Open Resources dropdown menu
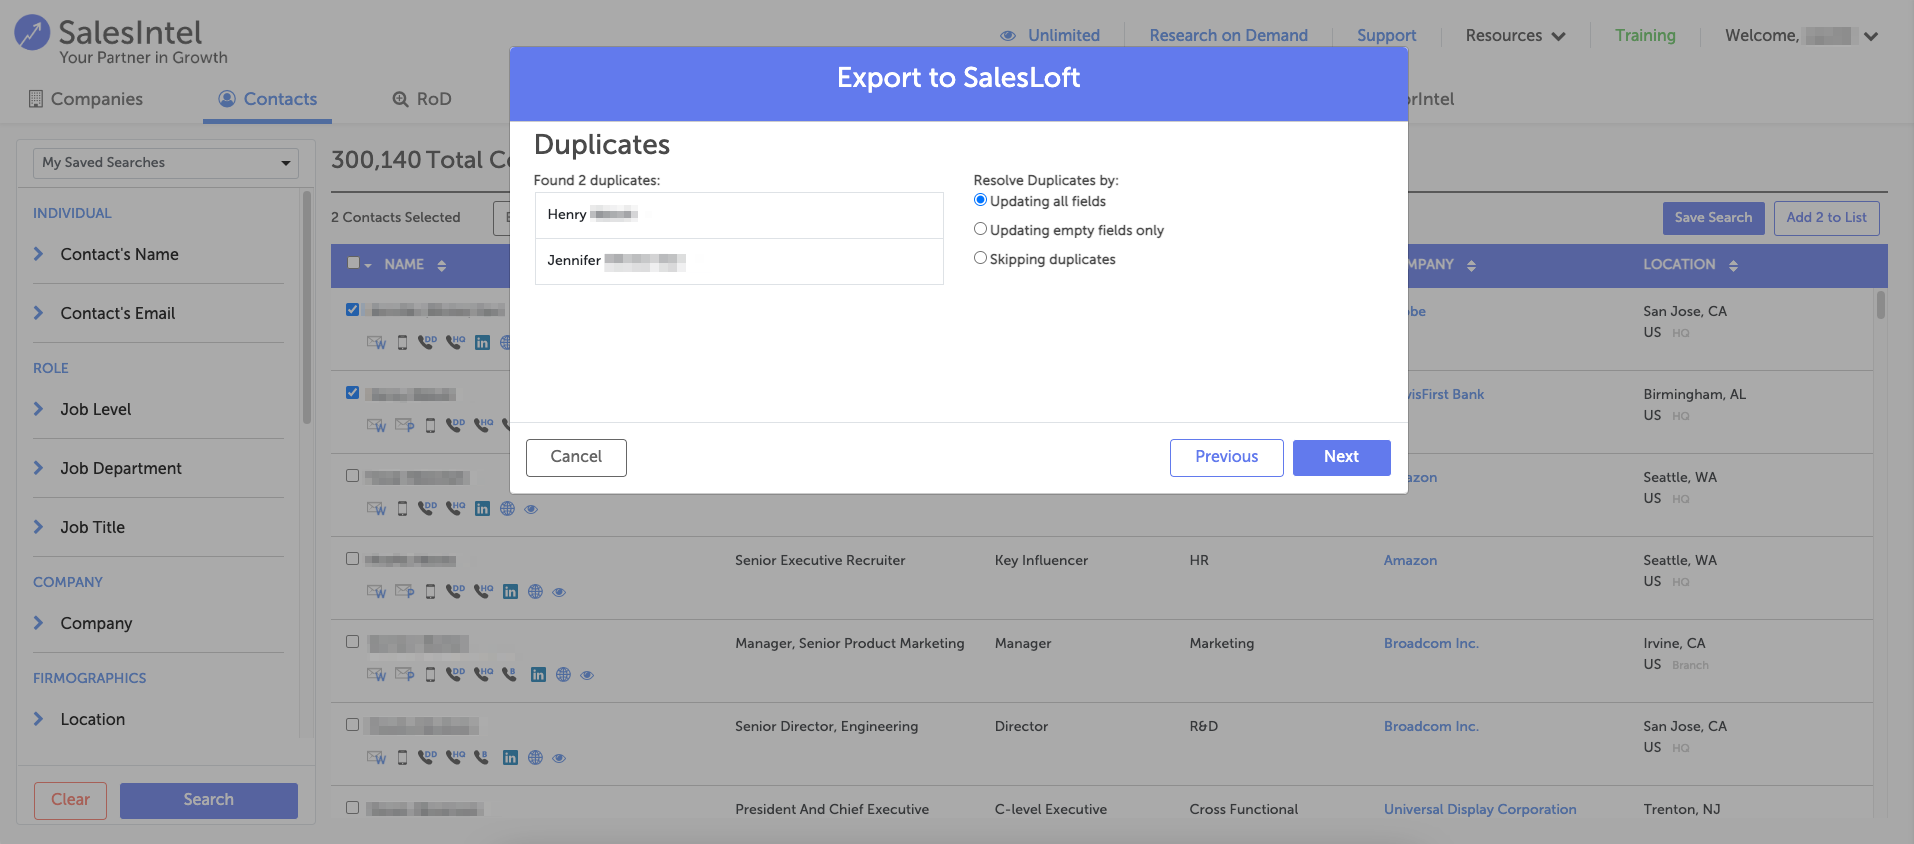This screenshot has height=844, width=1914. (1515, 36)
